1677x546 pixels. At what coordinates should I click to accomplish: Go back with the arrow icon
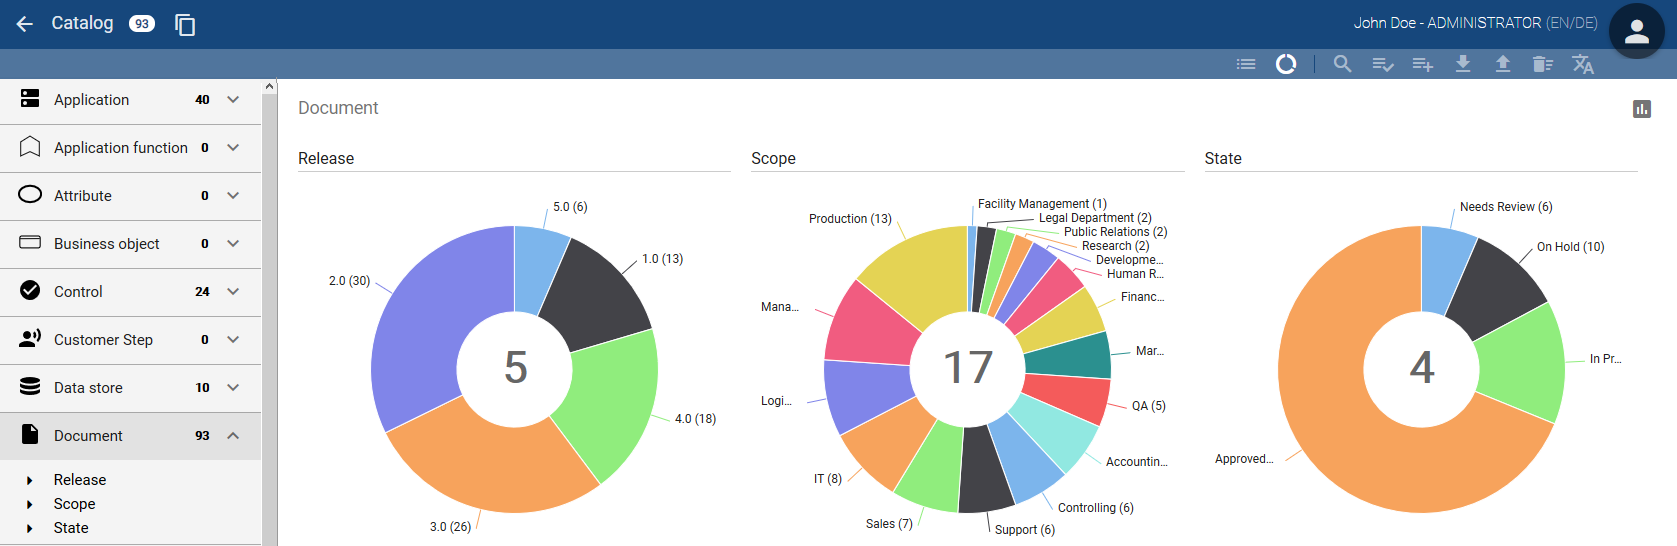[25, 24]
